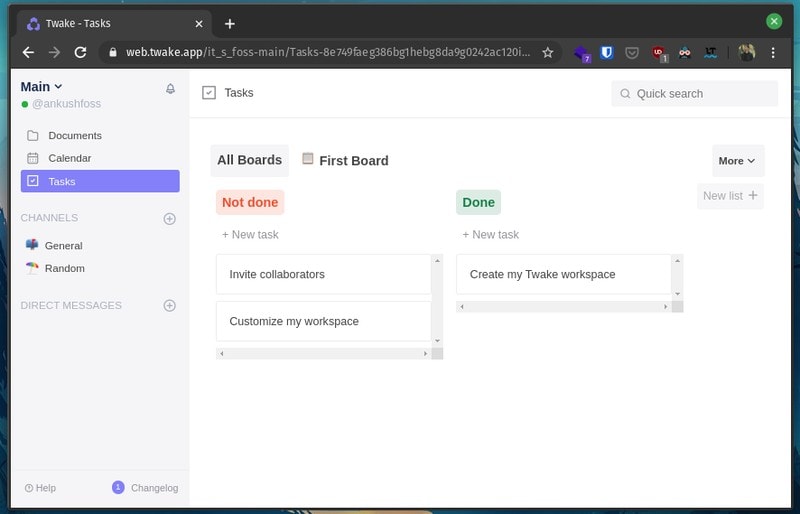Screen dimensions: 800x514
Task: Click Not done list scroll-down arrow
Action: (437, 341)
